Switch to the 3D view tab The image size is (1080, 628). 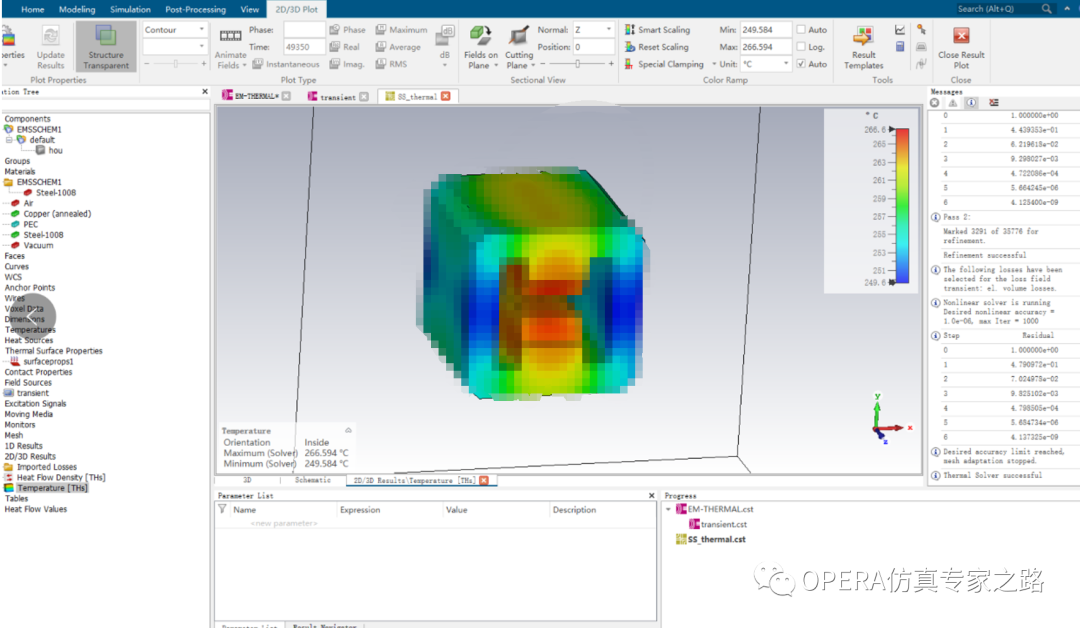(247, 480)
